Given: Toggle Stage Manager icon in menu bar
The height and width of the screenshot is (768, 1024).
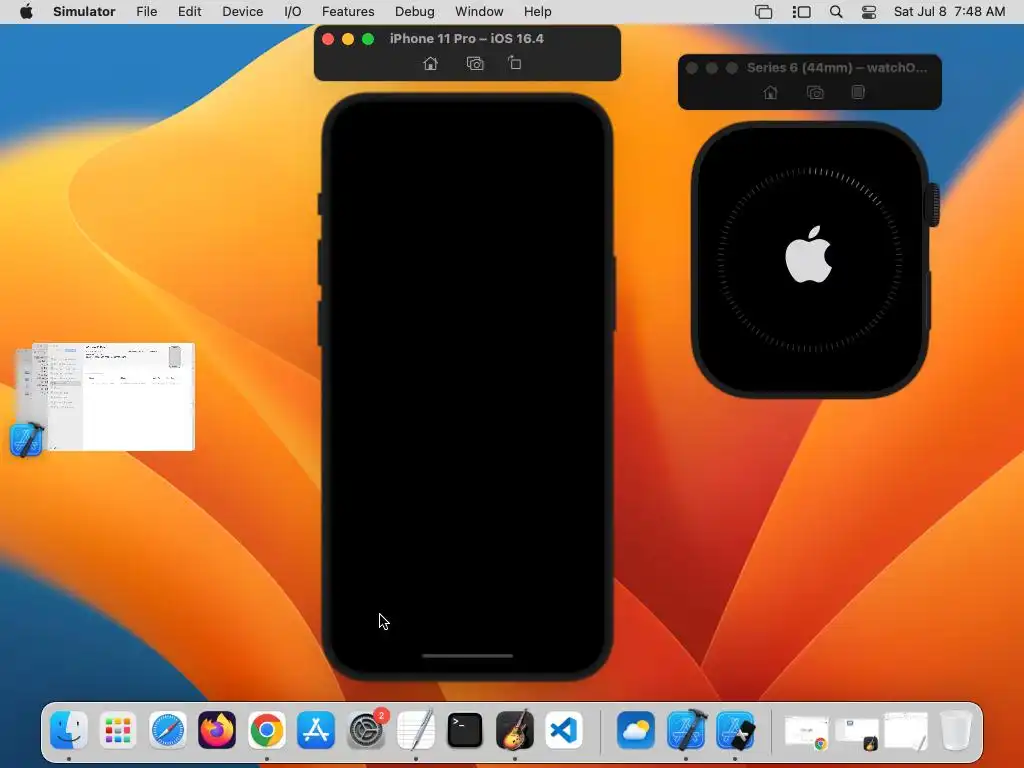Looking at the screenshot, I should (801, 12).
